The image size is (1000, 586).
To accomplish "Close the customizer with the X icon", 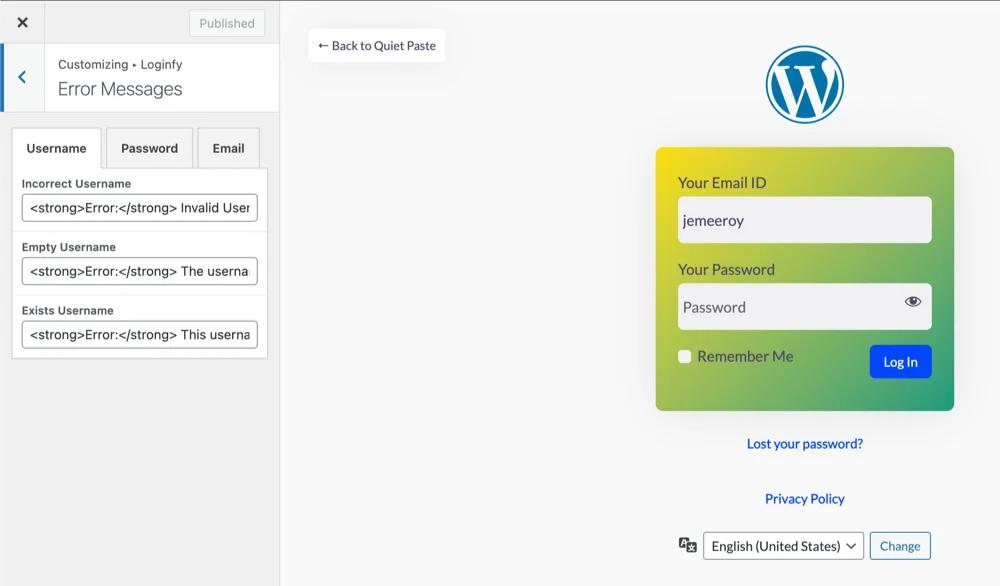I will tap(22, 22).
